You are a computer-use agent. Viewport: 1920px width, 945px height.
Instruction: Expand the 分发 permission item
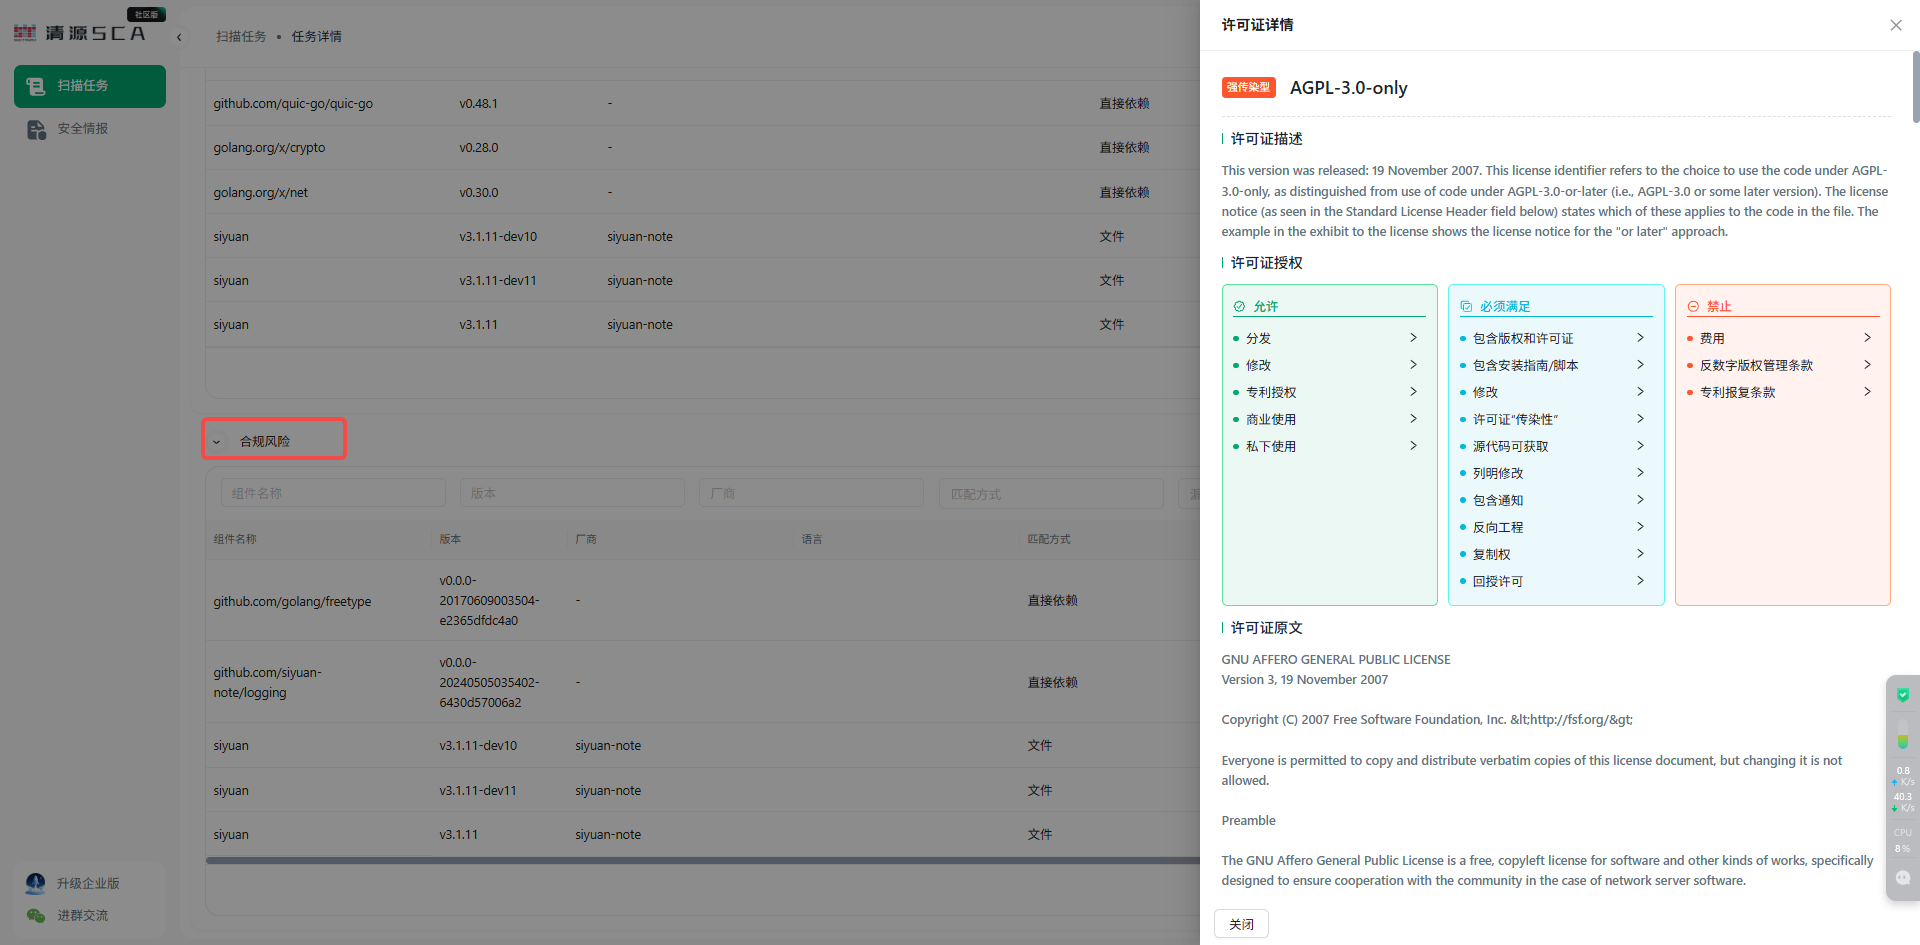1412,338
